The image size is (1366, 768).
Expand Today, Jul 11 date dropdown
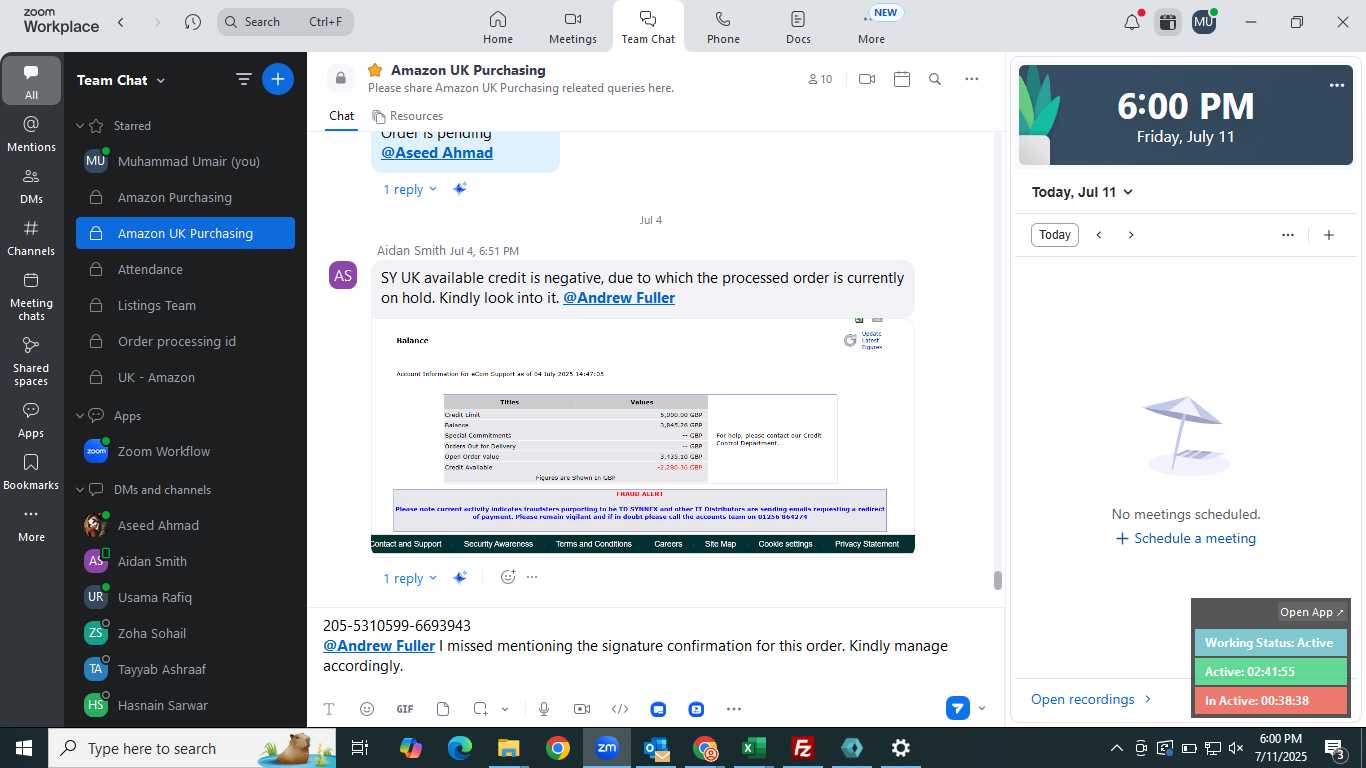pos(1083,192)
